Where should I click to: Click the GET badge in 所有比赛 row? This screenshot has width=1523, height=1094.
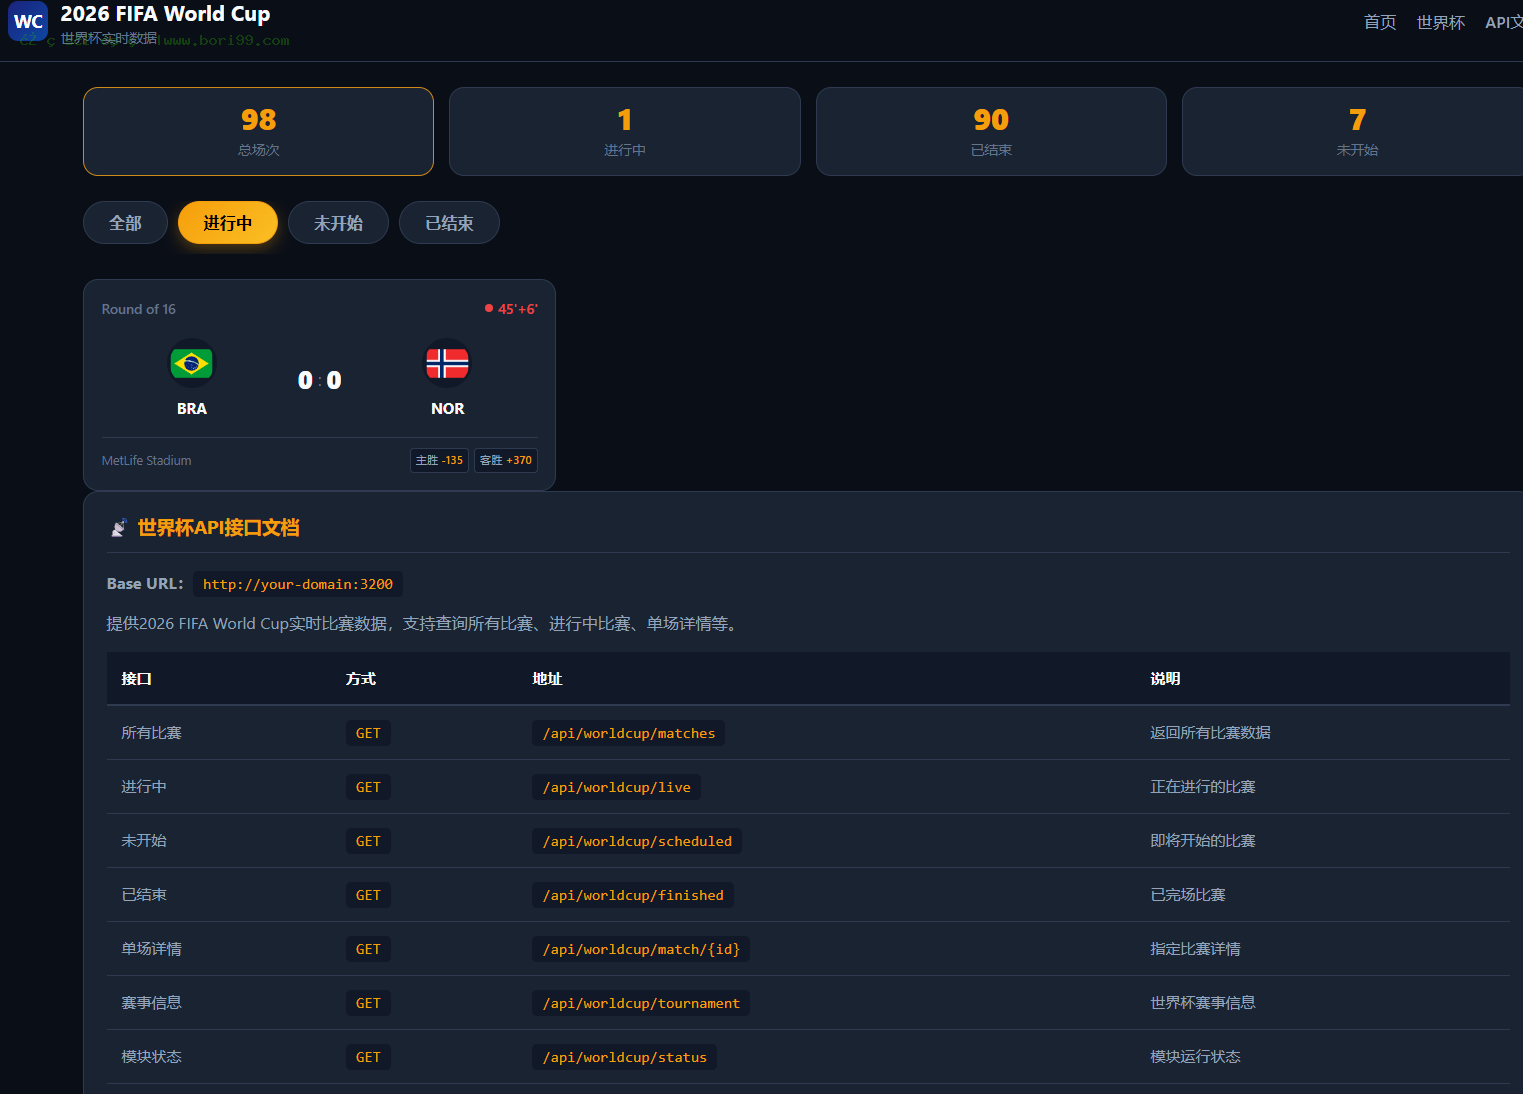coord(368,733)
